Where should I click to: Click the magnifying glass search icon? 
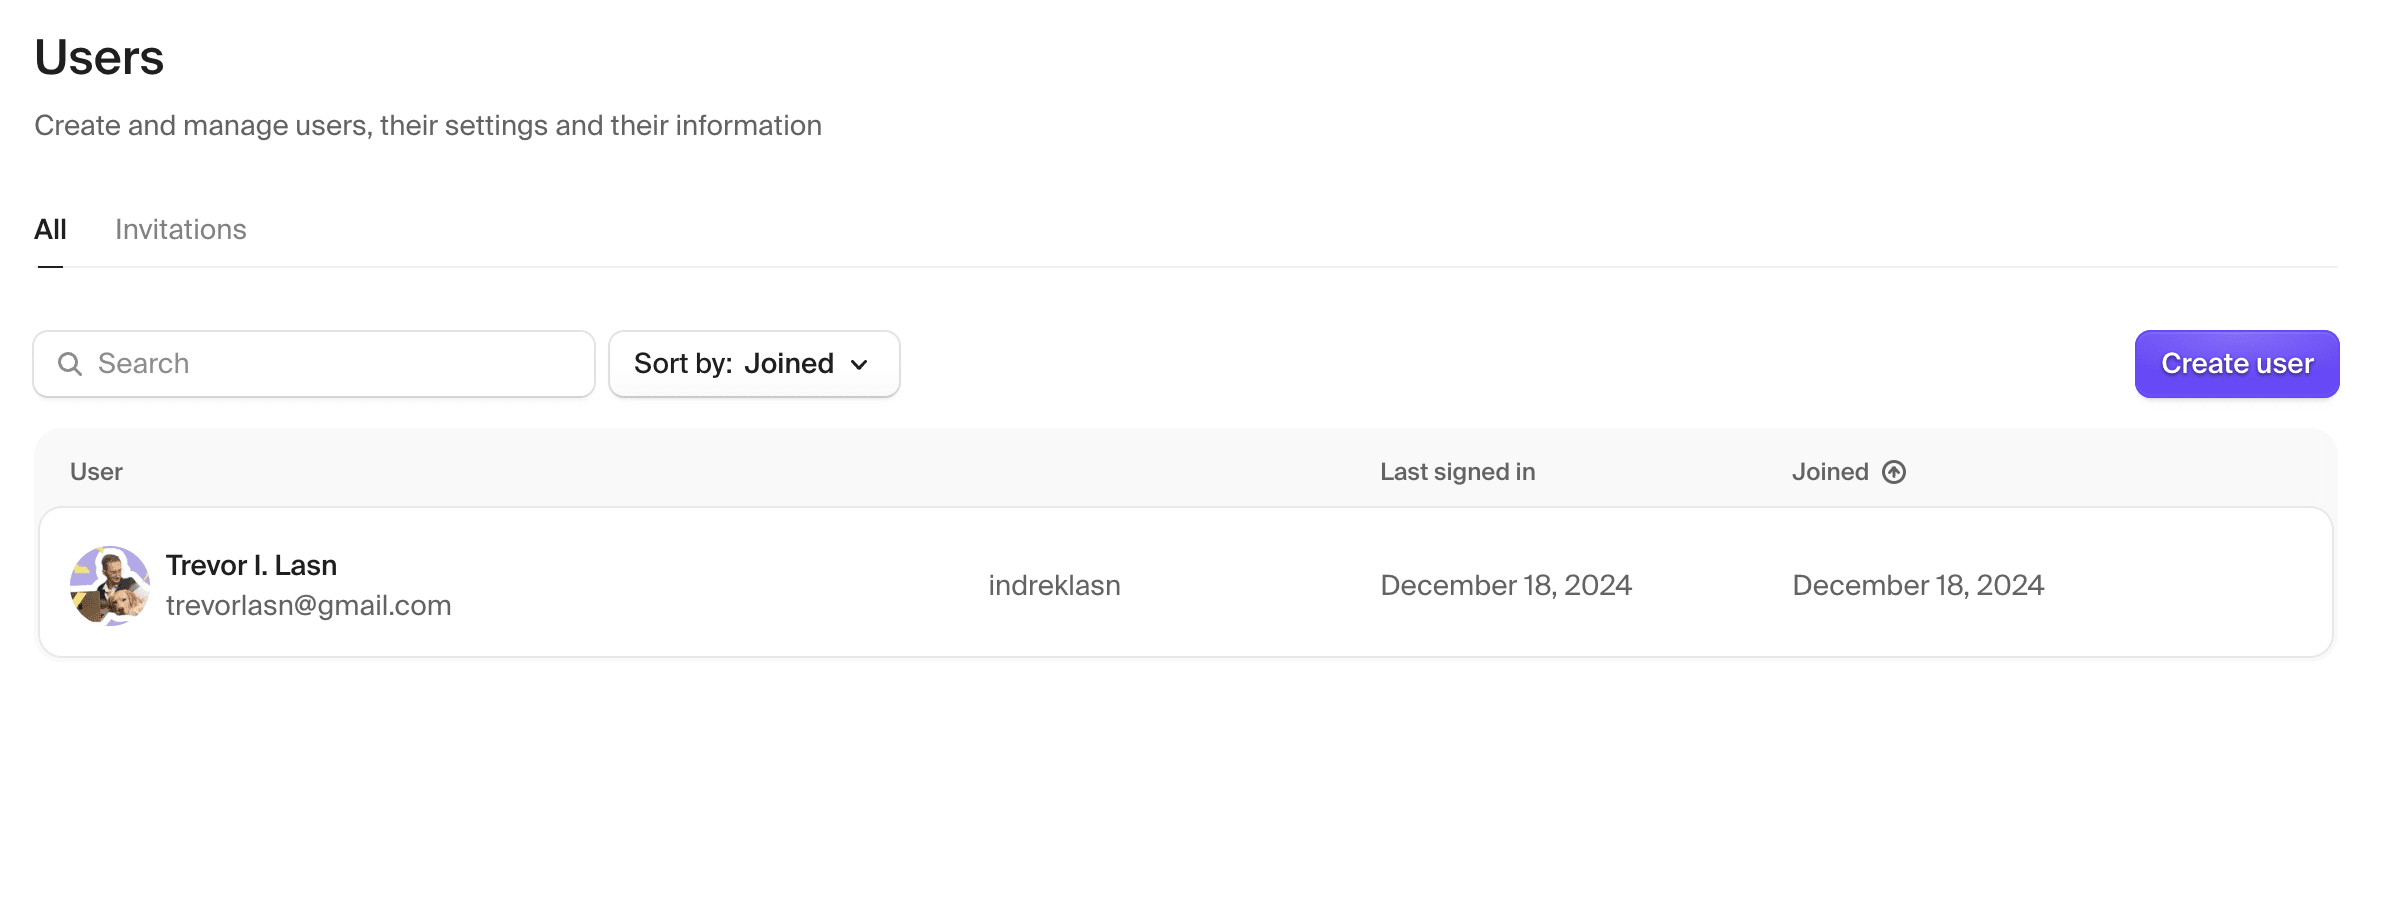pos(69,364)
